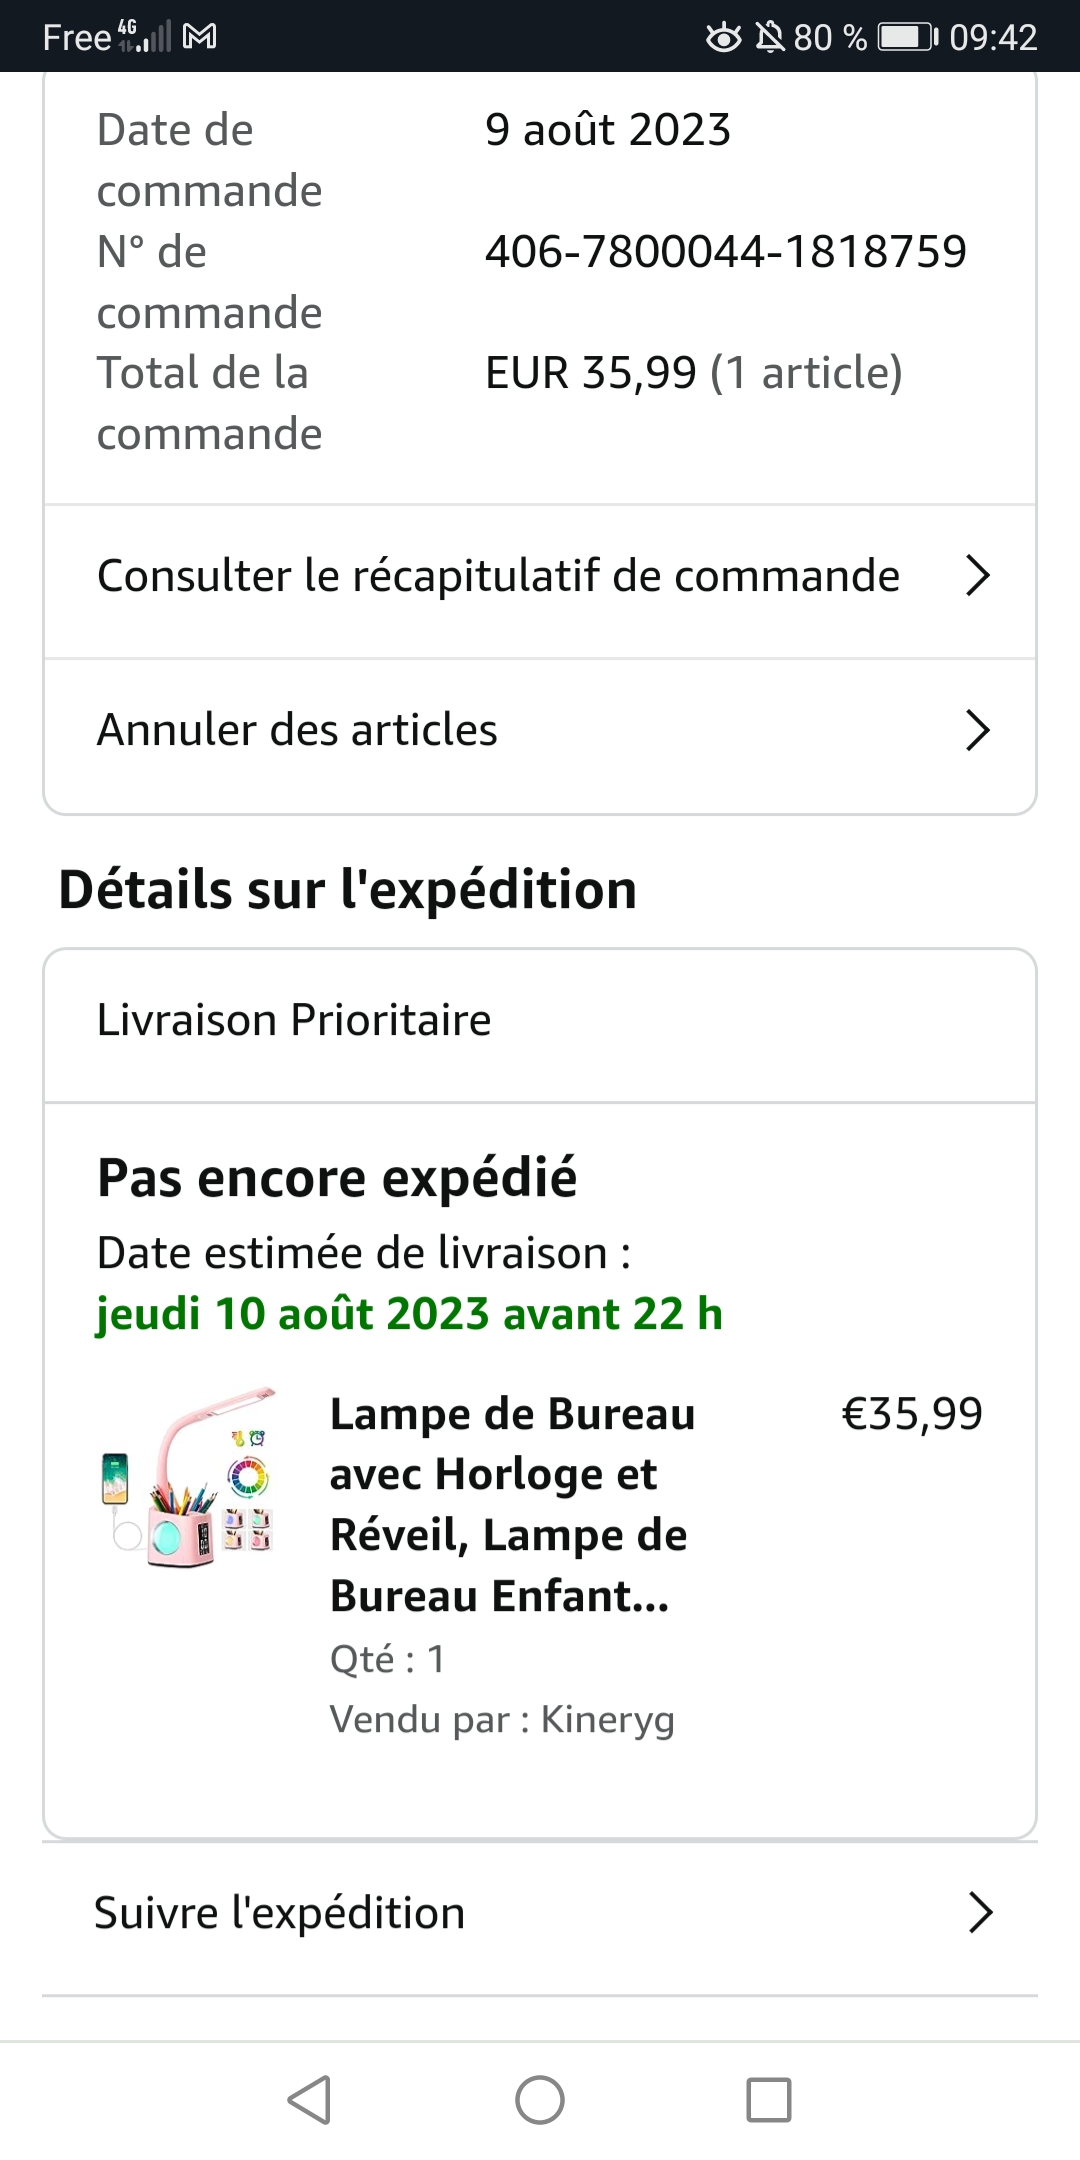This screenshot has width=1080, height=2160.
Task: Open the pink desk lamp product thumbnail
Action: tap(190, 1477)
